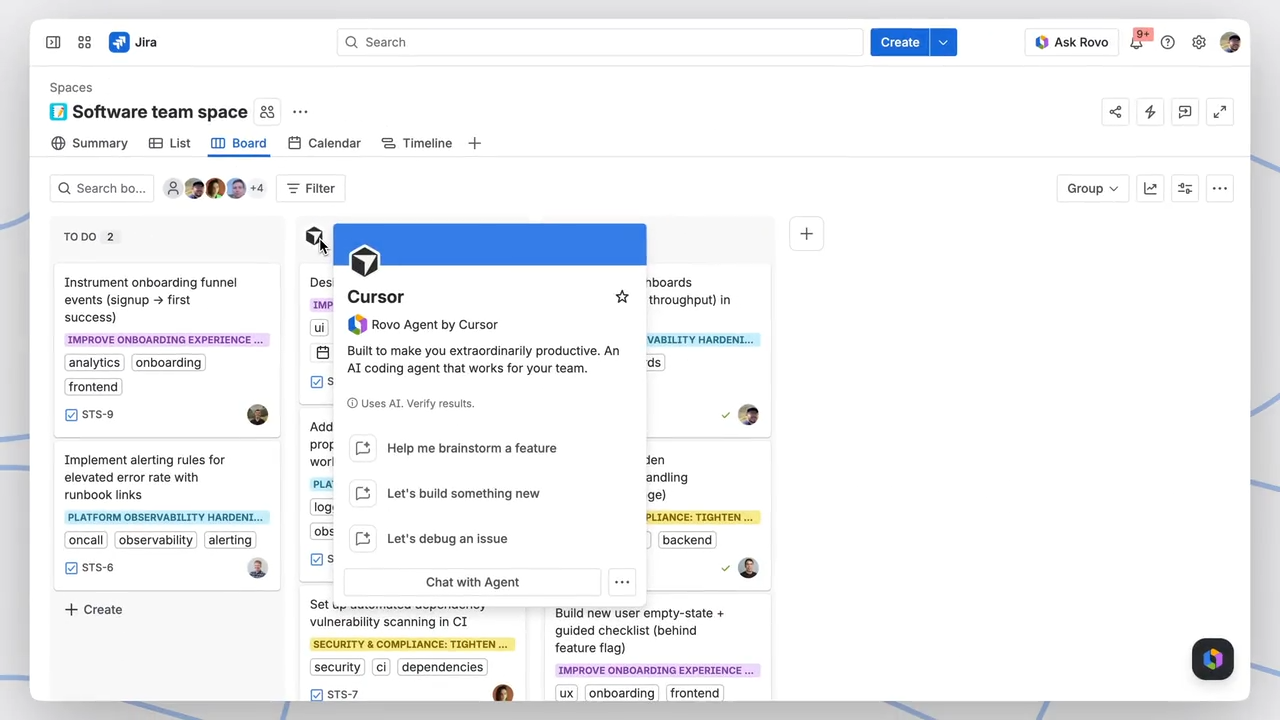Select the Board tab
The image size is (1280, 720).
[x=238, y=143]
